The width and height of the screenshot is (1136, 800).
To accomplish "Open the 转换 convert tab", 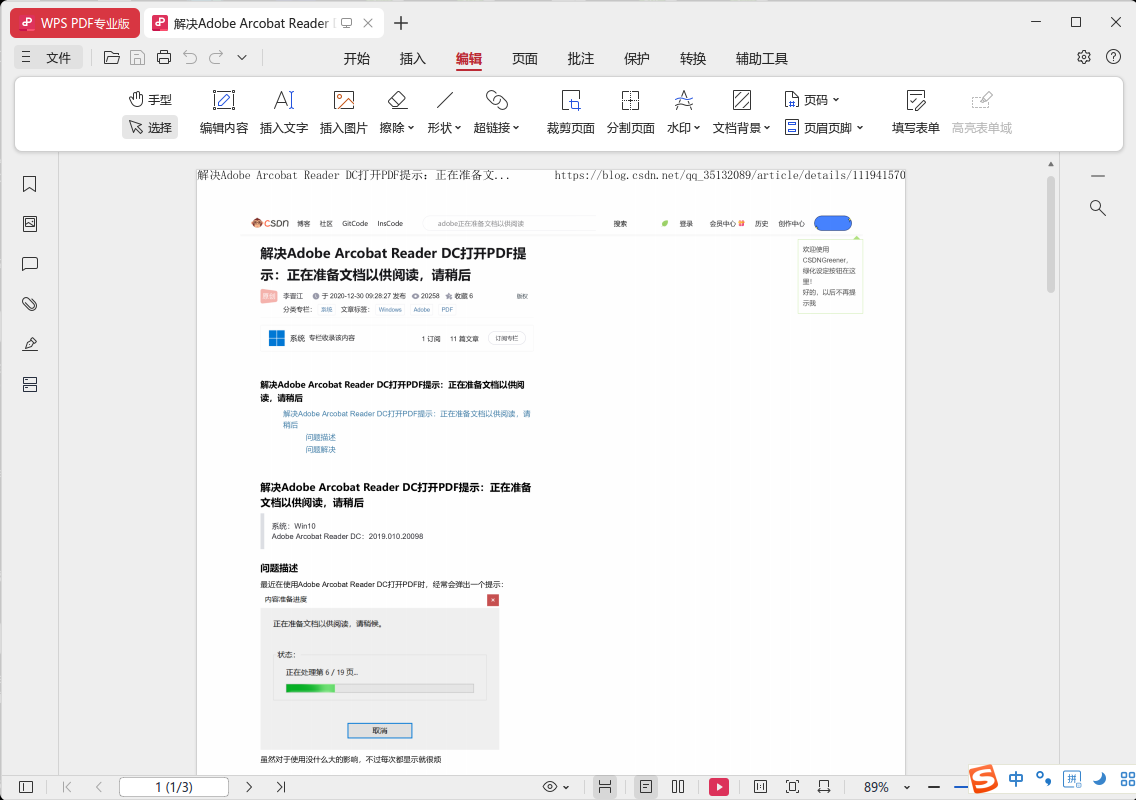I will point(693,59).
